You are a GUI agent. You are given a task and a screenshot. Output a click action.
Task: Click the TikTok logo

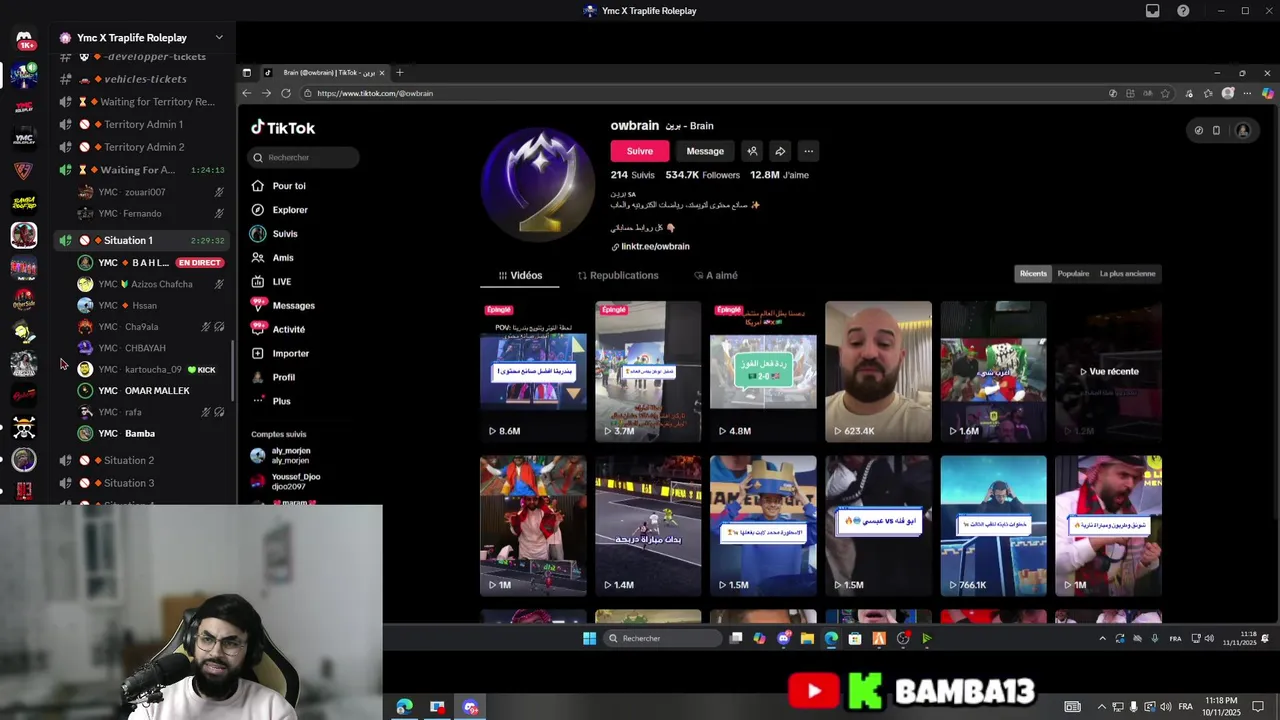click(283, 128)
